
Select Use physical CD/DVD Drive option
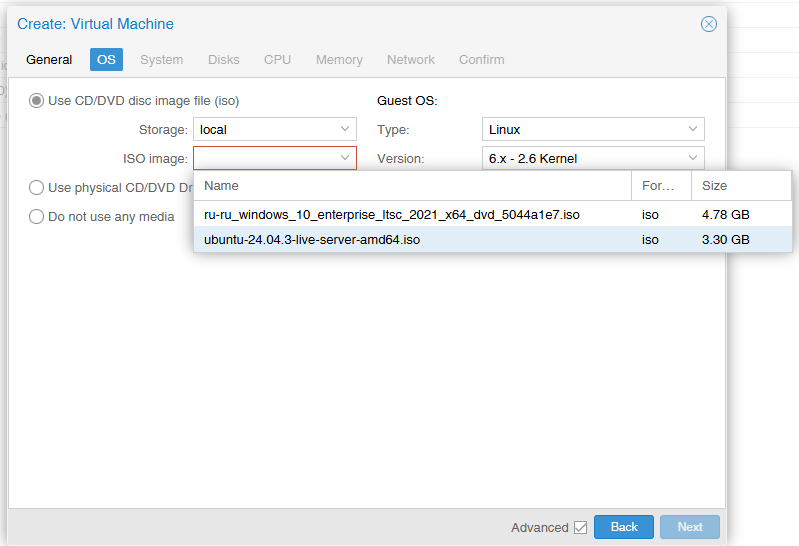[x=36, y=188]
